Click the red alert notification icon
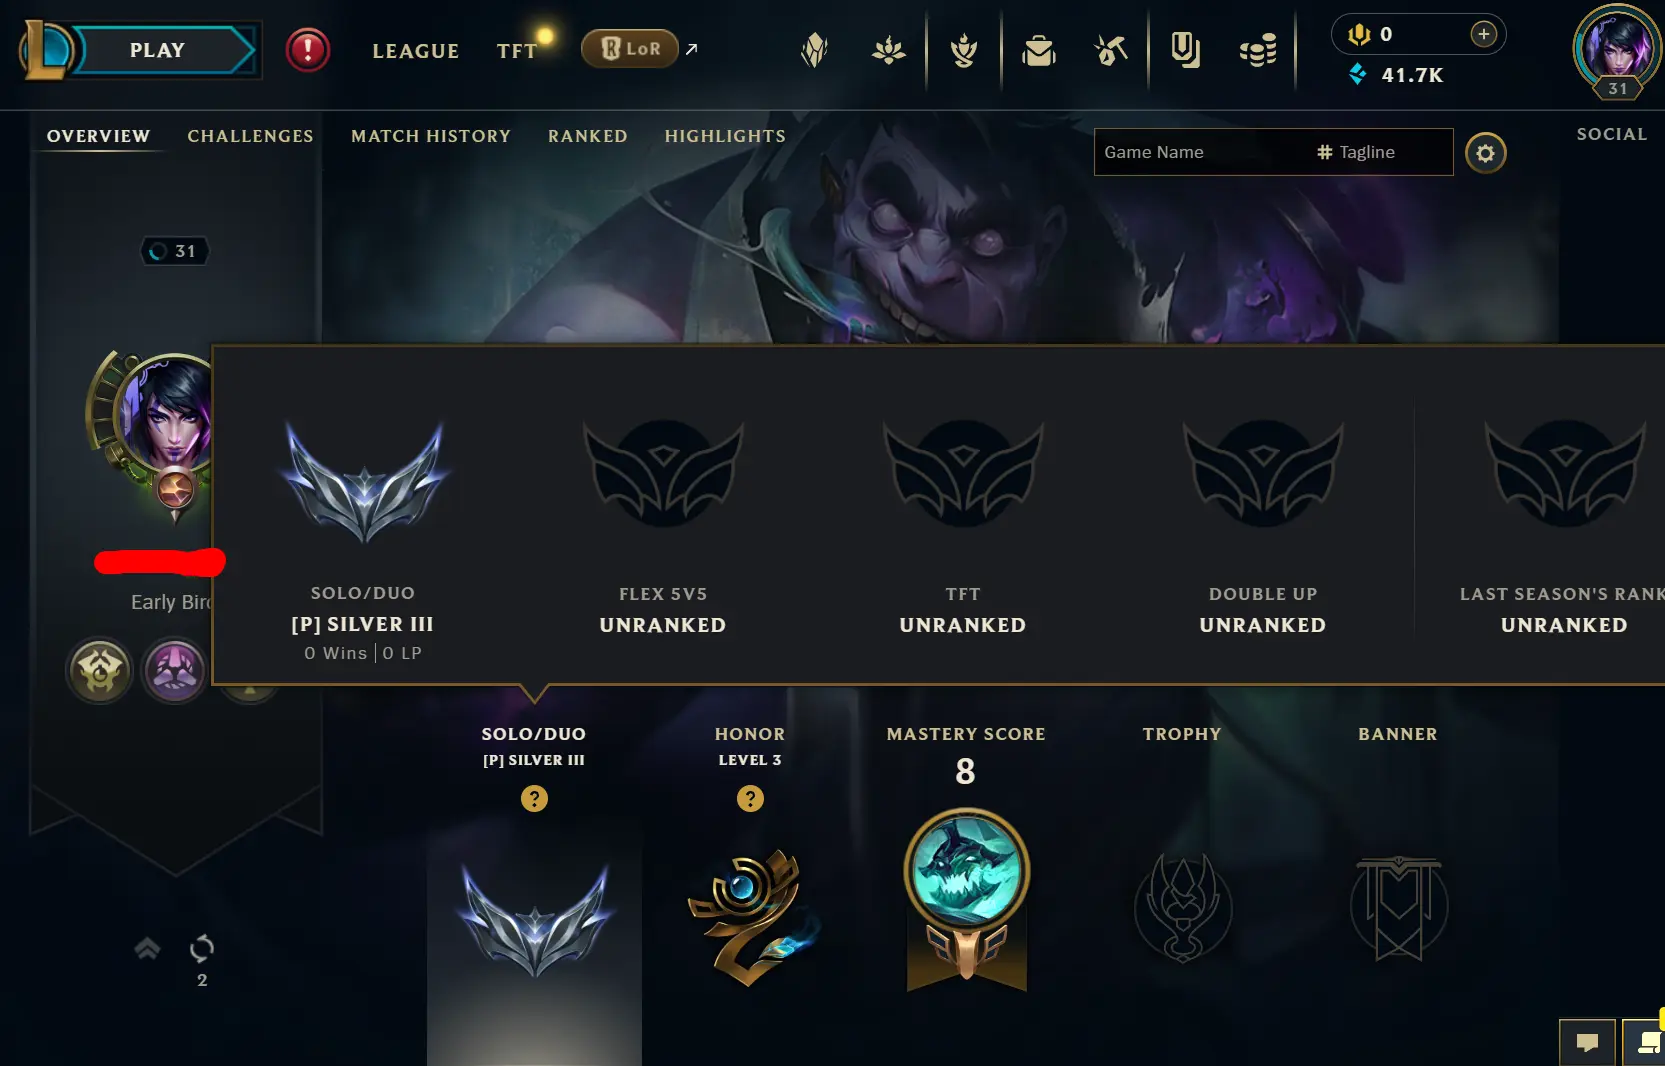The height and width of the screenshot is (1066, 1665). pos(308,50)
